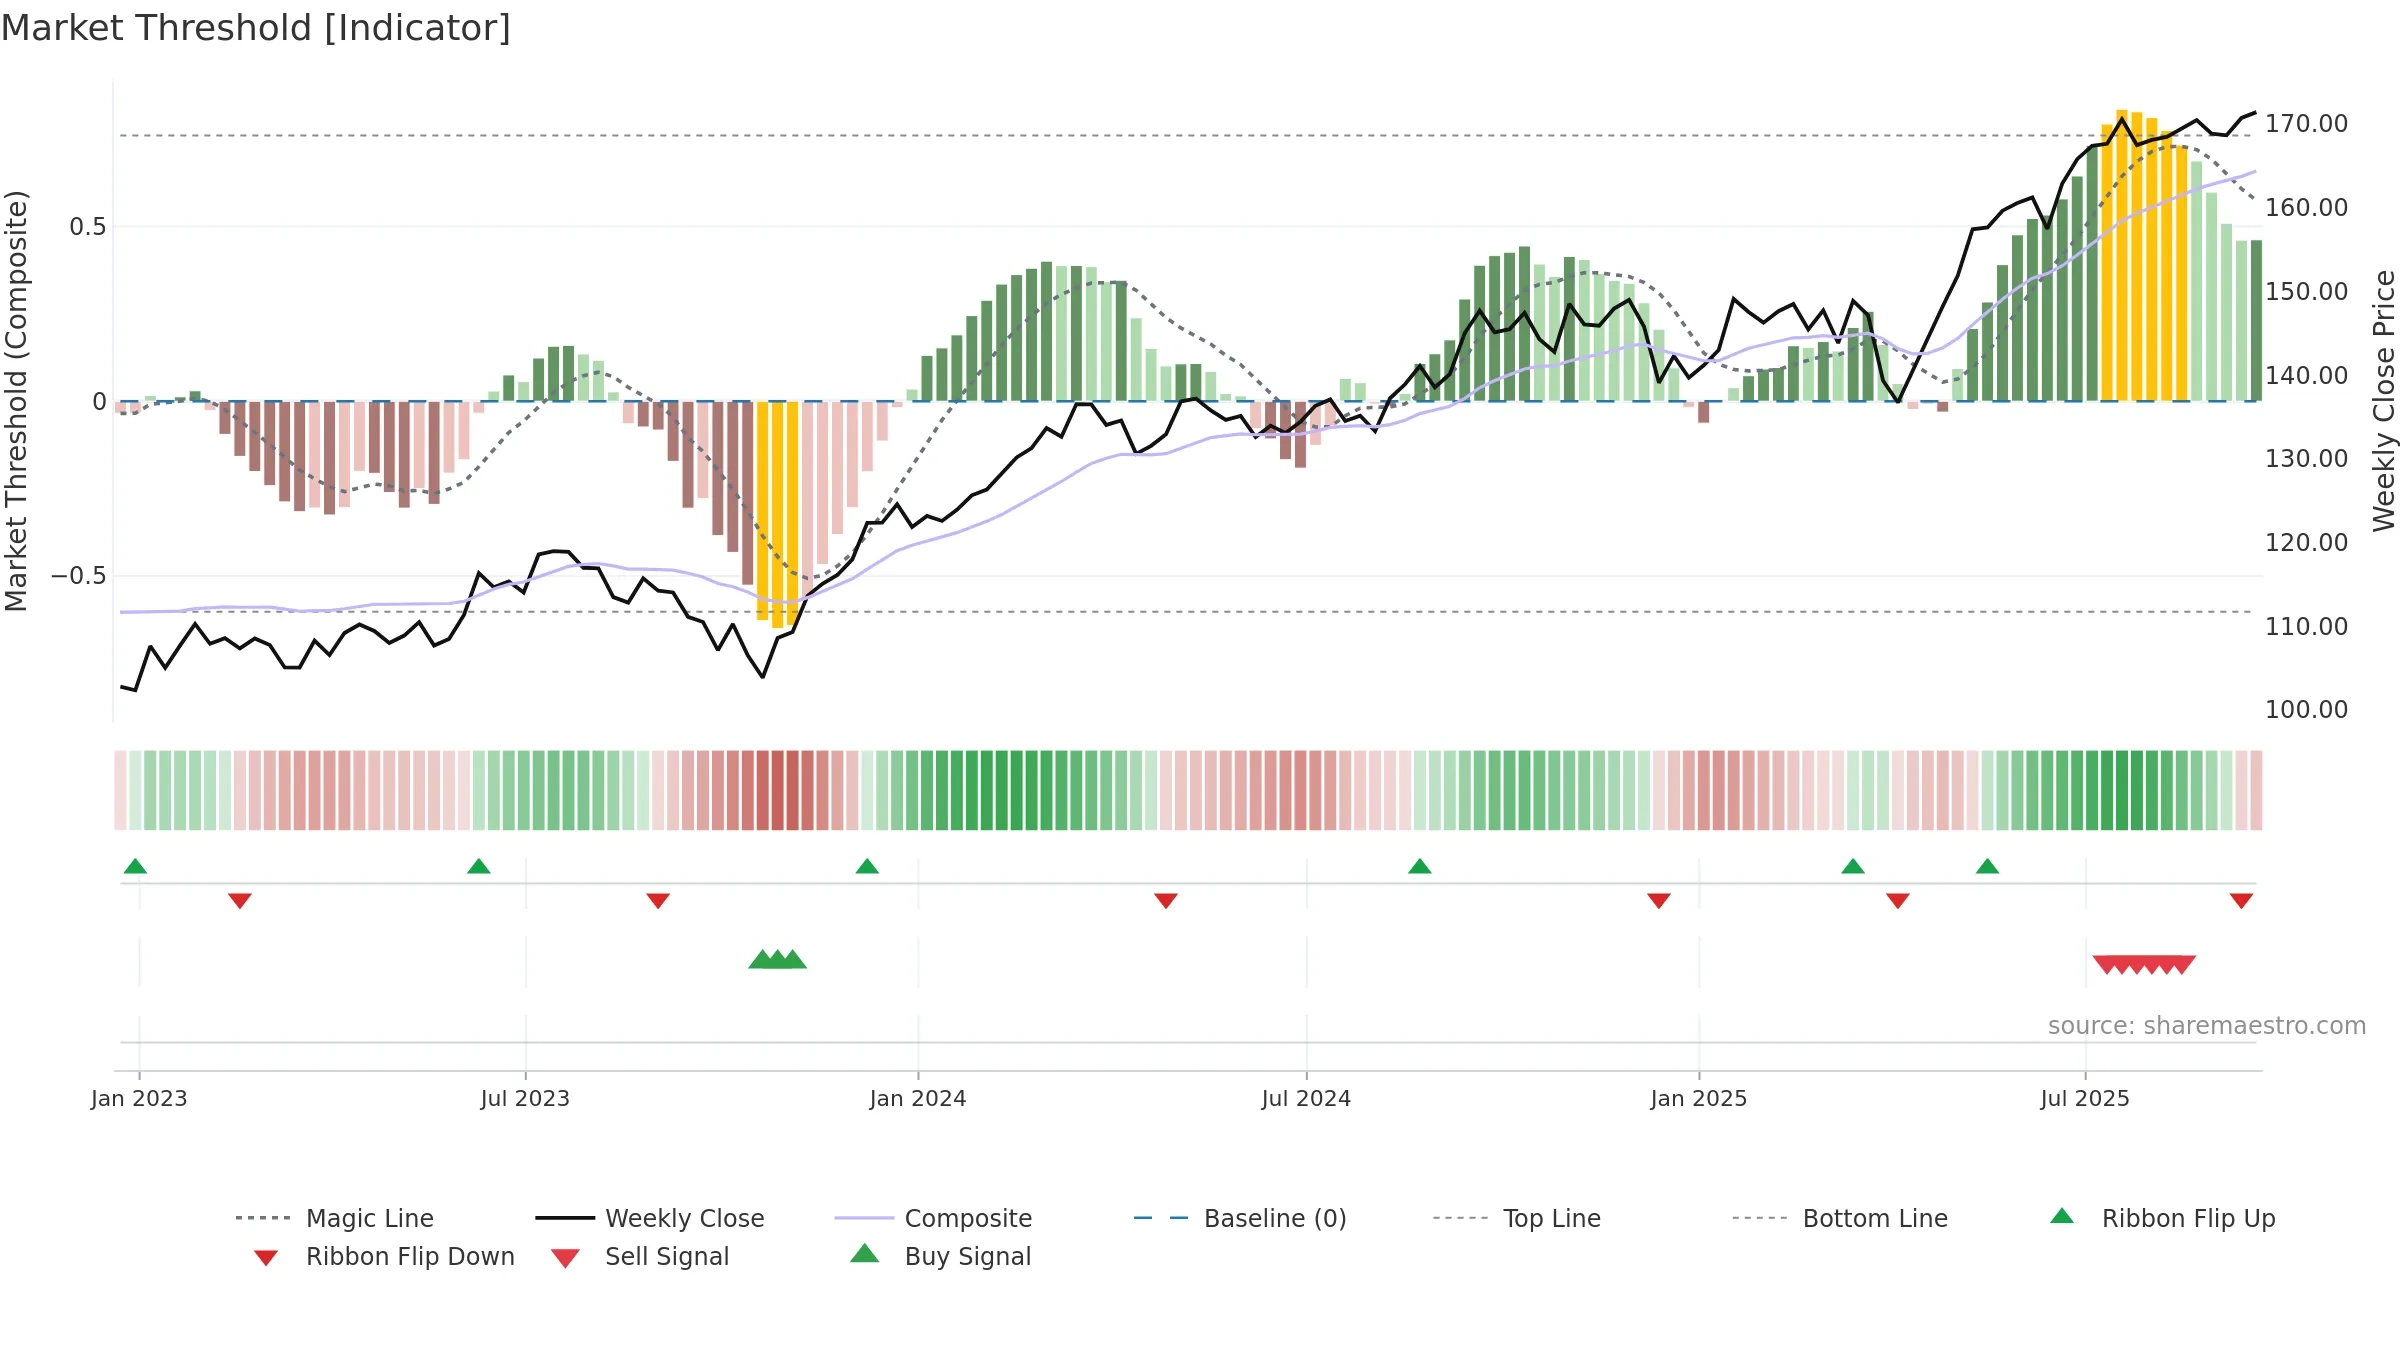The image size is (2400, 1350).
Task: Select the red flip-down triangle in September 2023
Action: [x=658, y=901]
